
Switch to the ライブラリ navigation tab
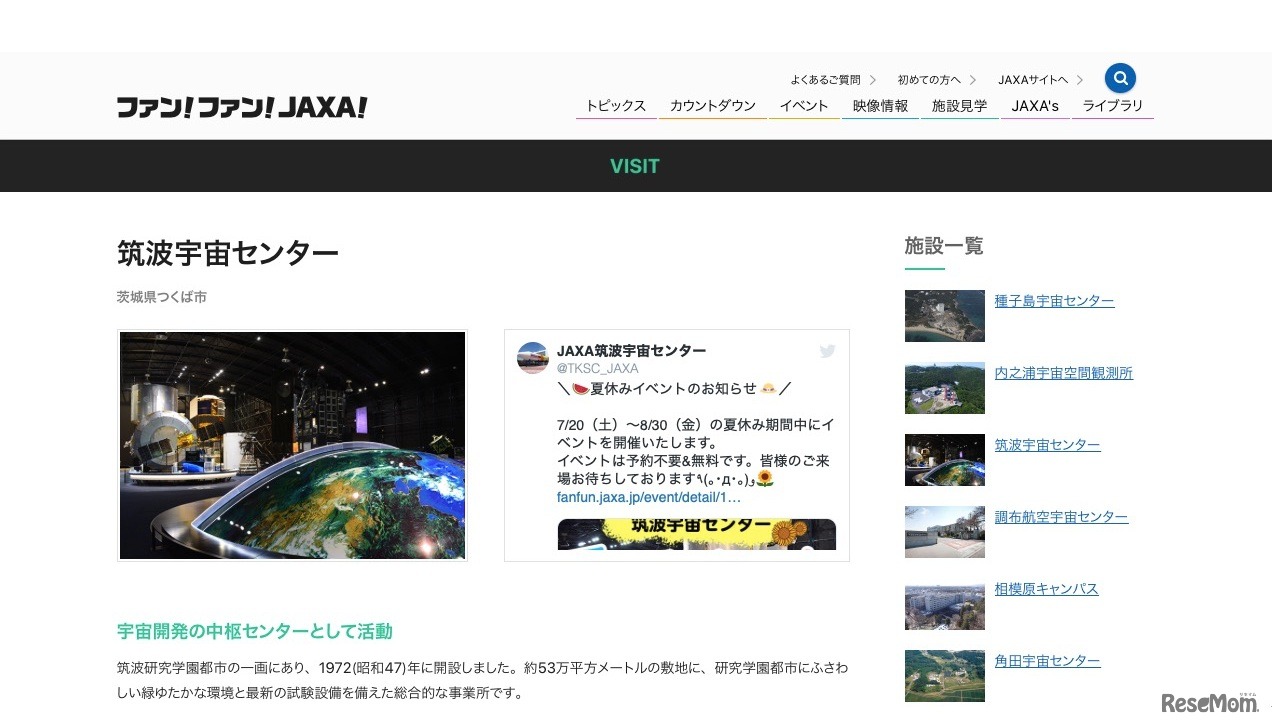[x=1113, y=105]
